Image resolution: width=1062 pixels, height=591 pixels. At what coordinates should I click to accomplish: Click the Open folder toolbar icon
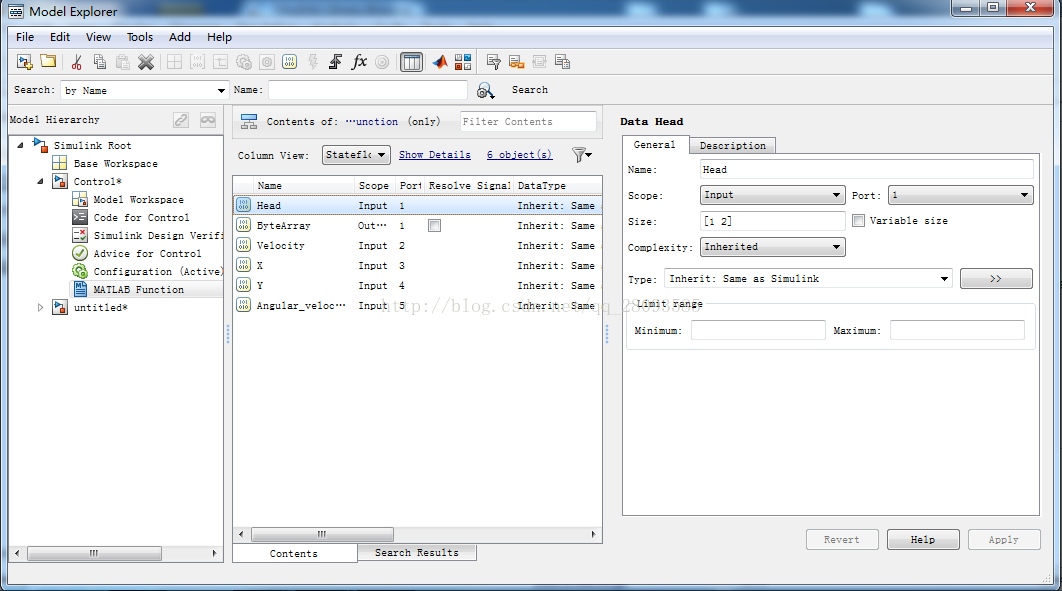[48, 62]
